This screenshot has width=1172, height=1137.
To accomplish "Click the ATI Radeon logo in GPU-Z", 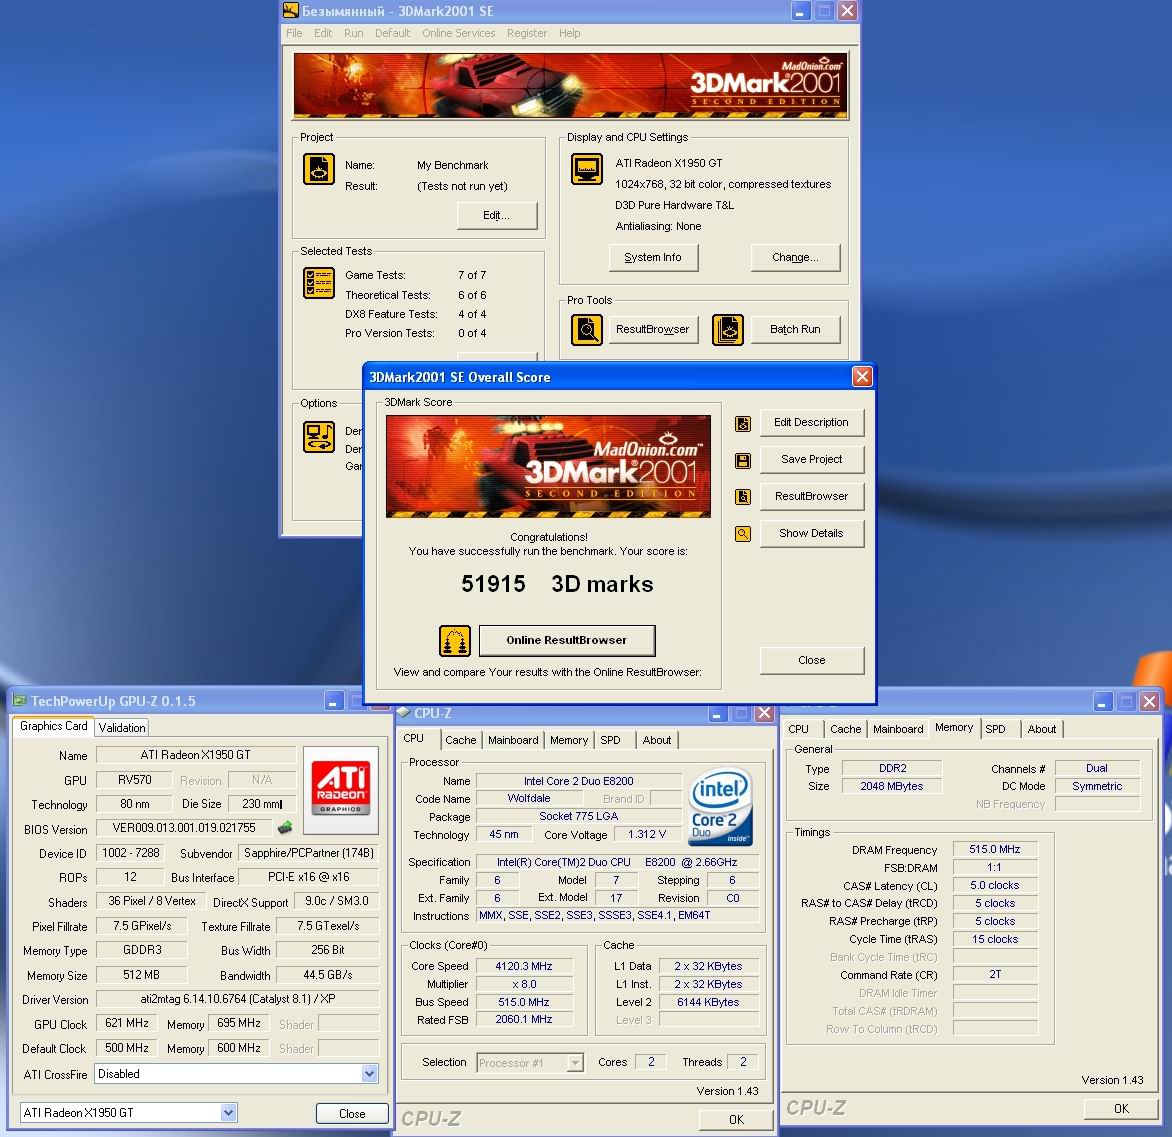I will coord(341,789).
